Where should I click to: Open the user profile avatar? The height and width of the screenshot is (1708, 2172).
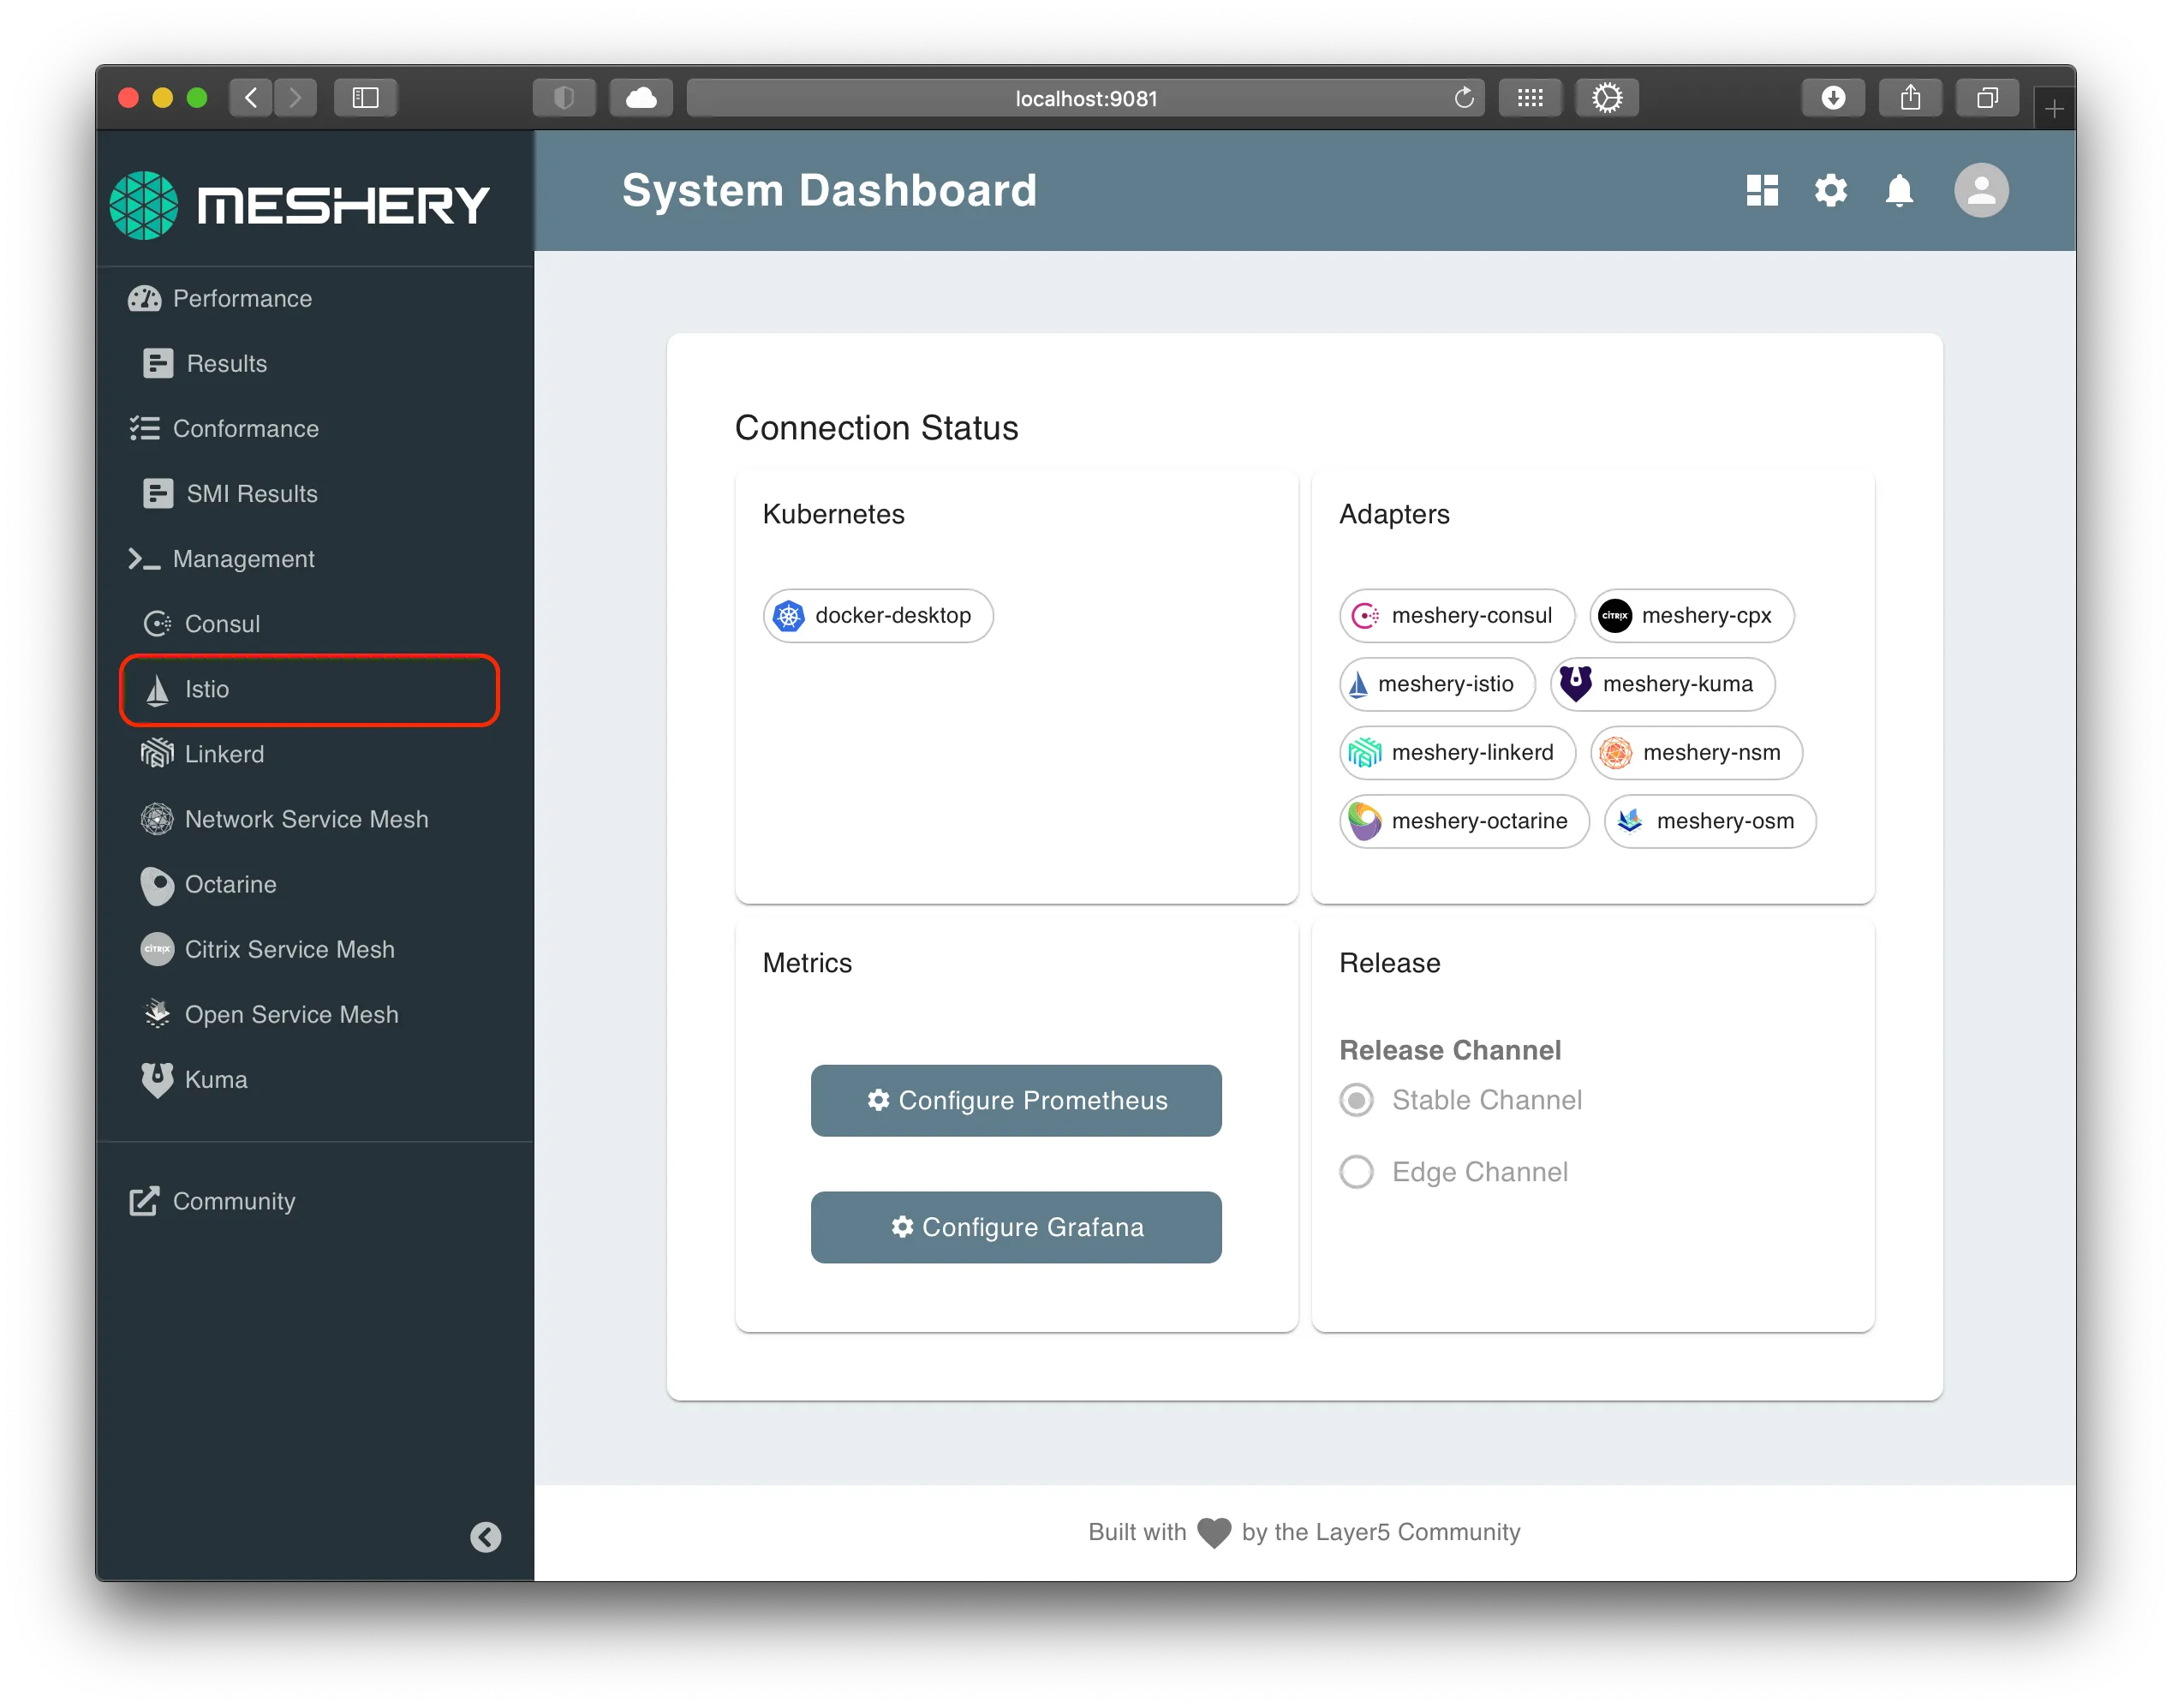coord(1981,190)
